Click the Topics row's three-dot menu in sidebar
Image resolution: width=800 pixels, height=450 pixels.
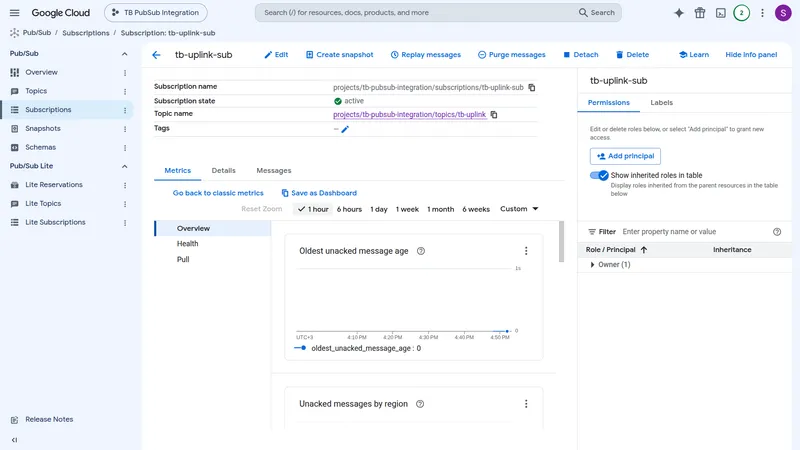[x=125, y=92]
